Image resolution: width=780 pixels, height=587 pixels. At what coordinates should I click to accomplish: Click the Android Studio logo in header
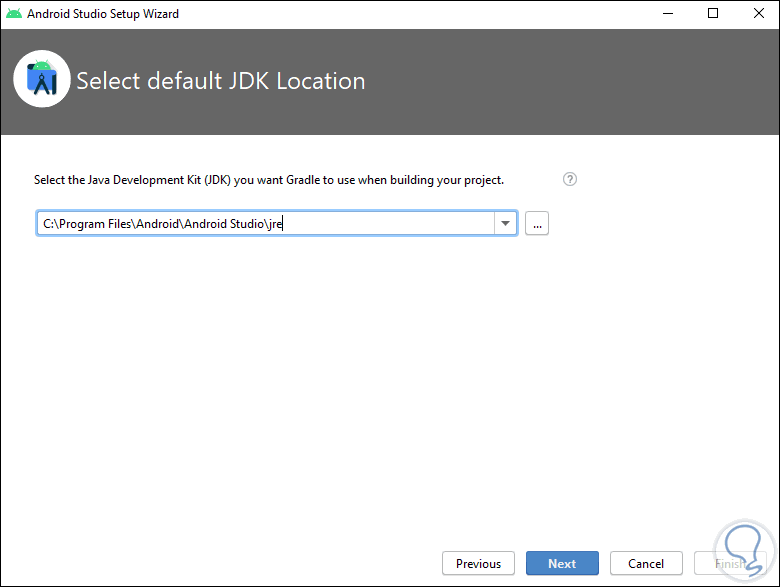pyautogui.click(x=42, y=80)
